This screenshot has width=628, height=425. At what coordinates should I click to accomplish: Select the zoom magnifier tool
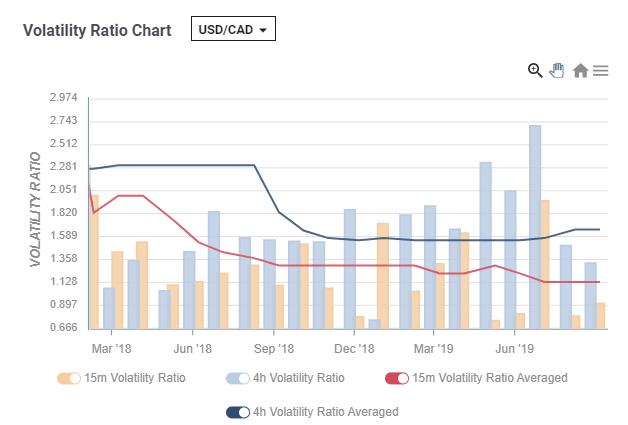pos(535,70)
